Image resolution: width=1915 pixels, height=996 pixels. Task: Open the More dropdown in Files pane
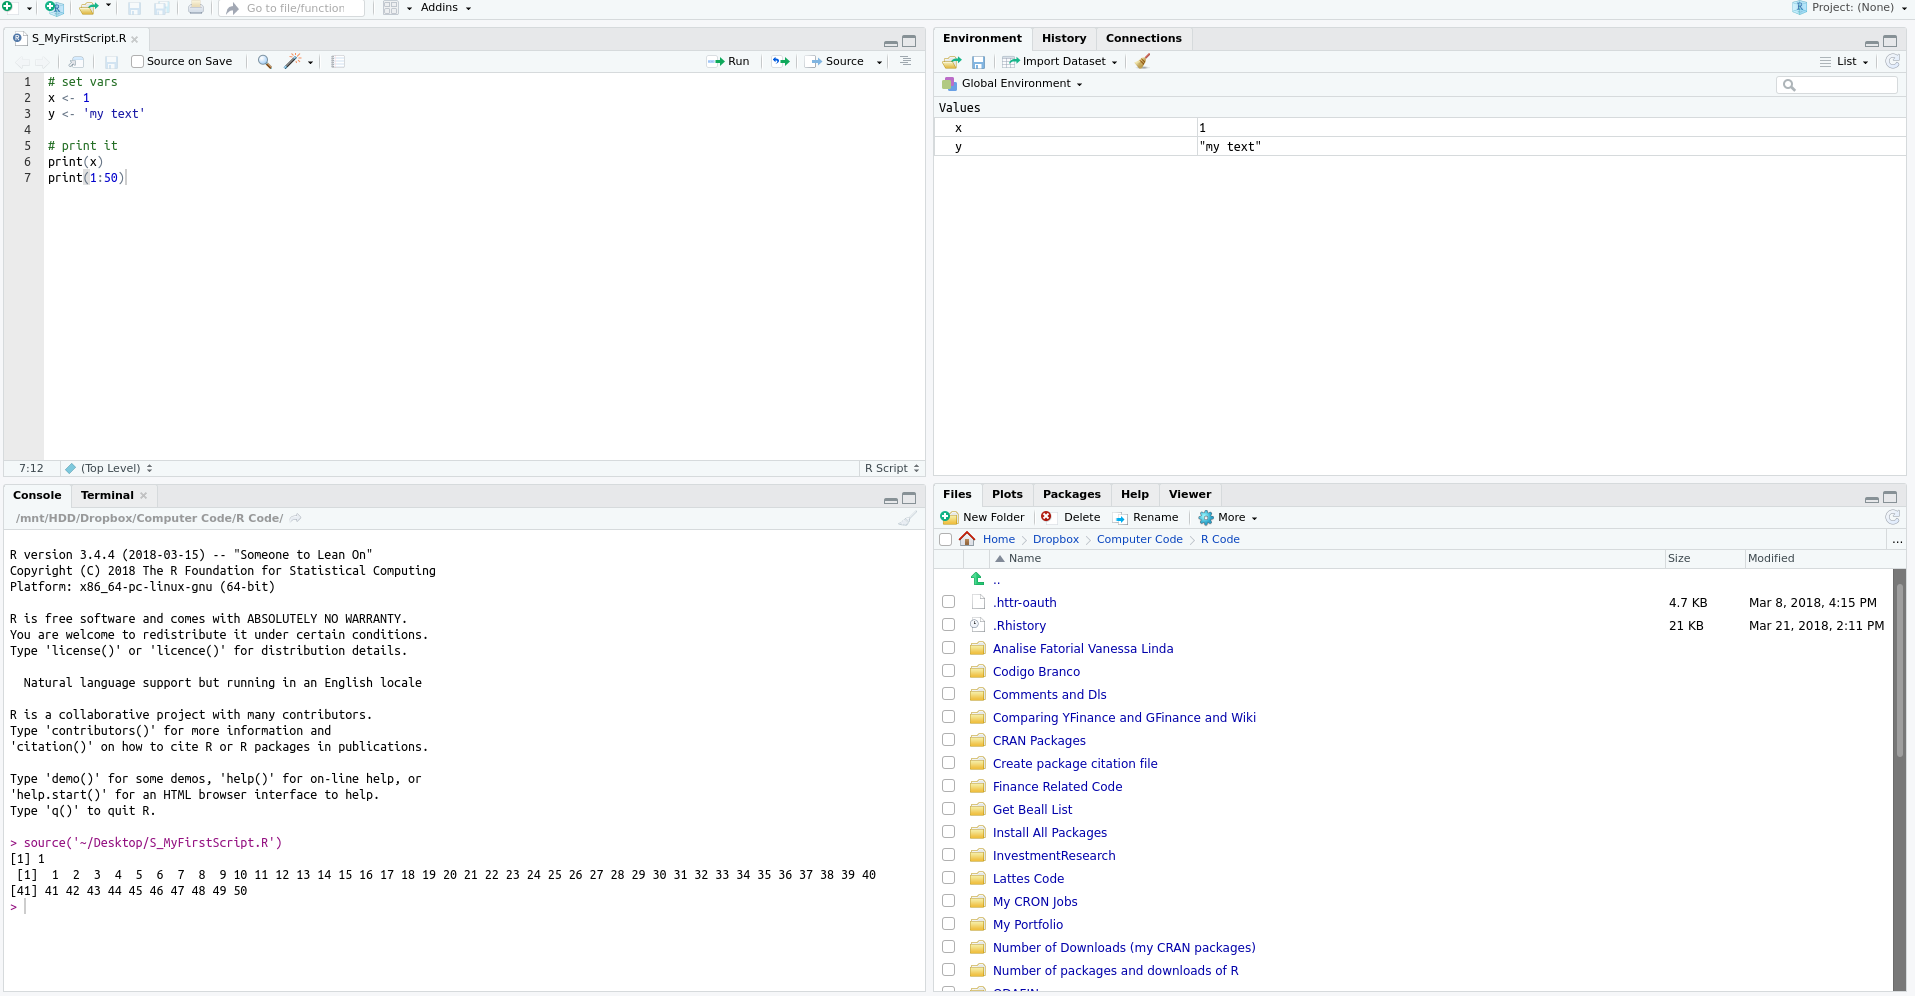pyautogui.click(x=1230, y=518)
